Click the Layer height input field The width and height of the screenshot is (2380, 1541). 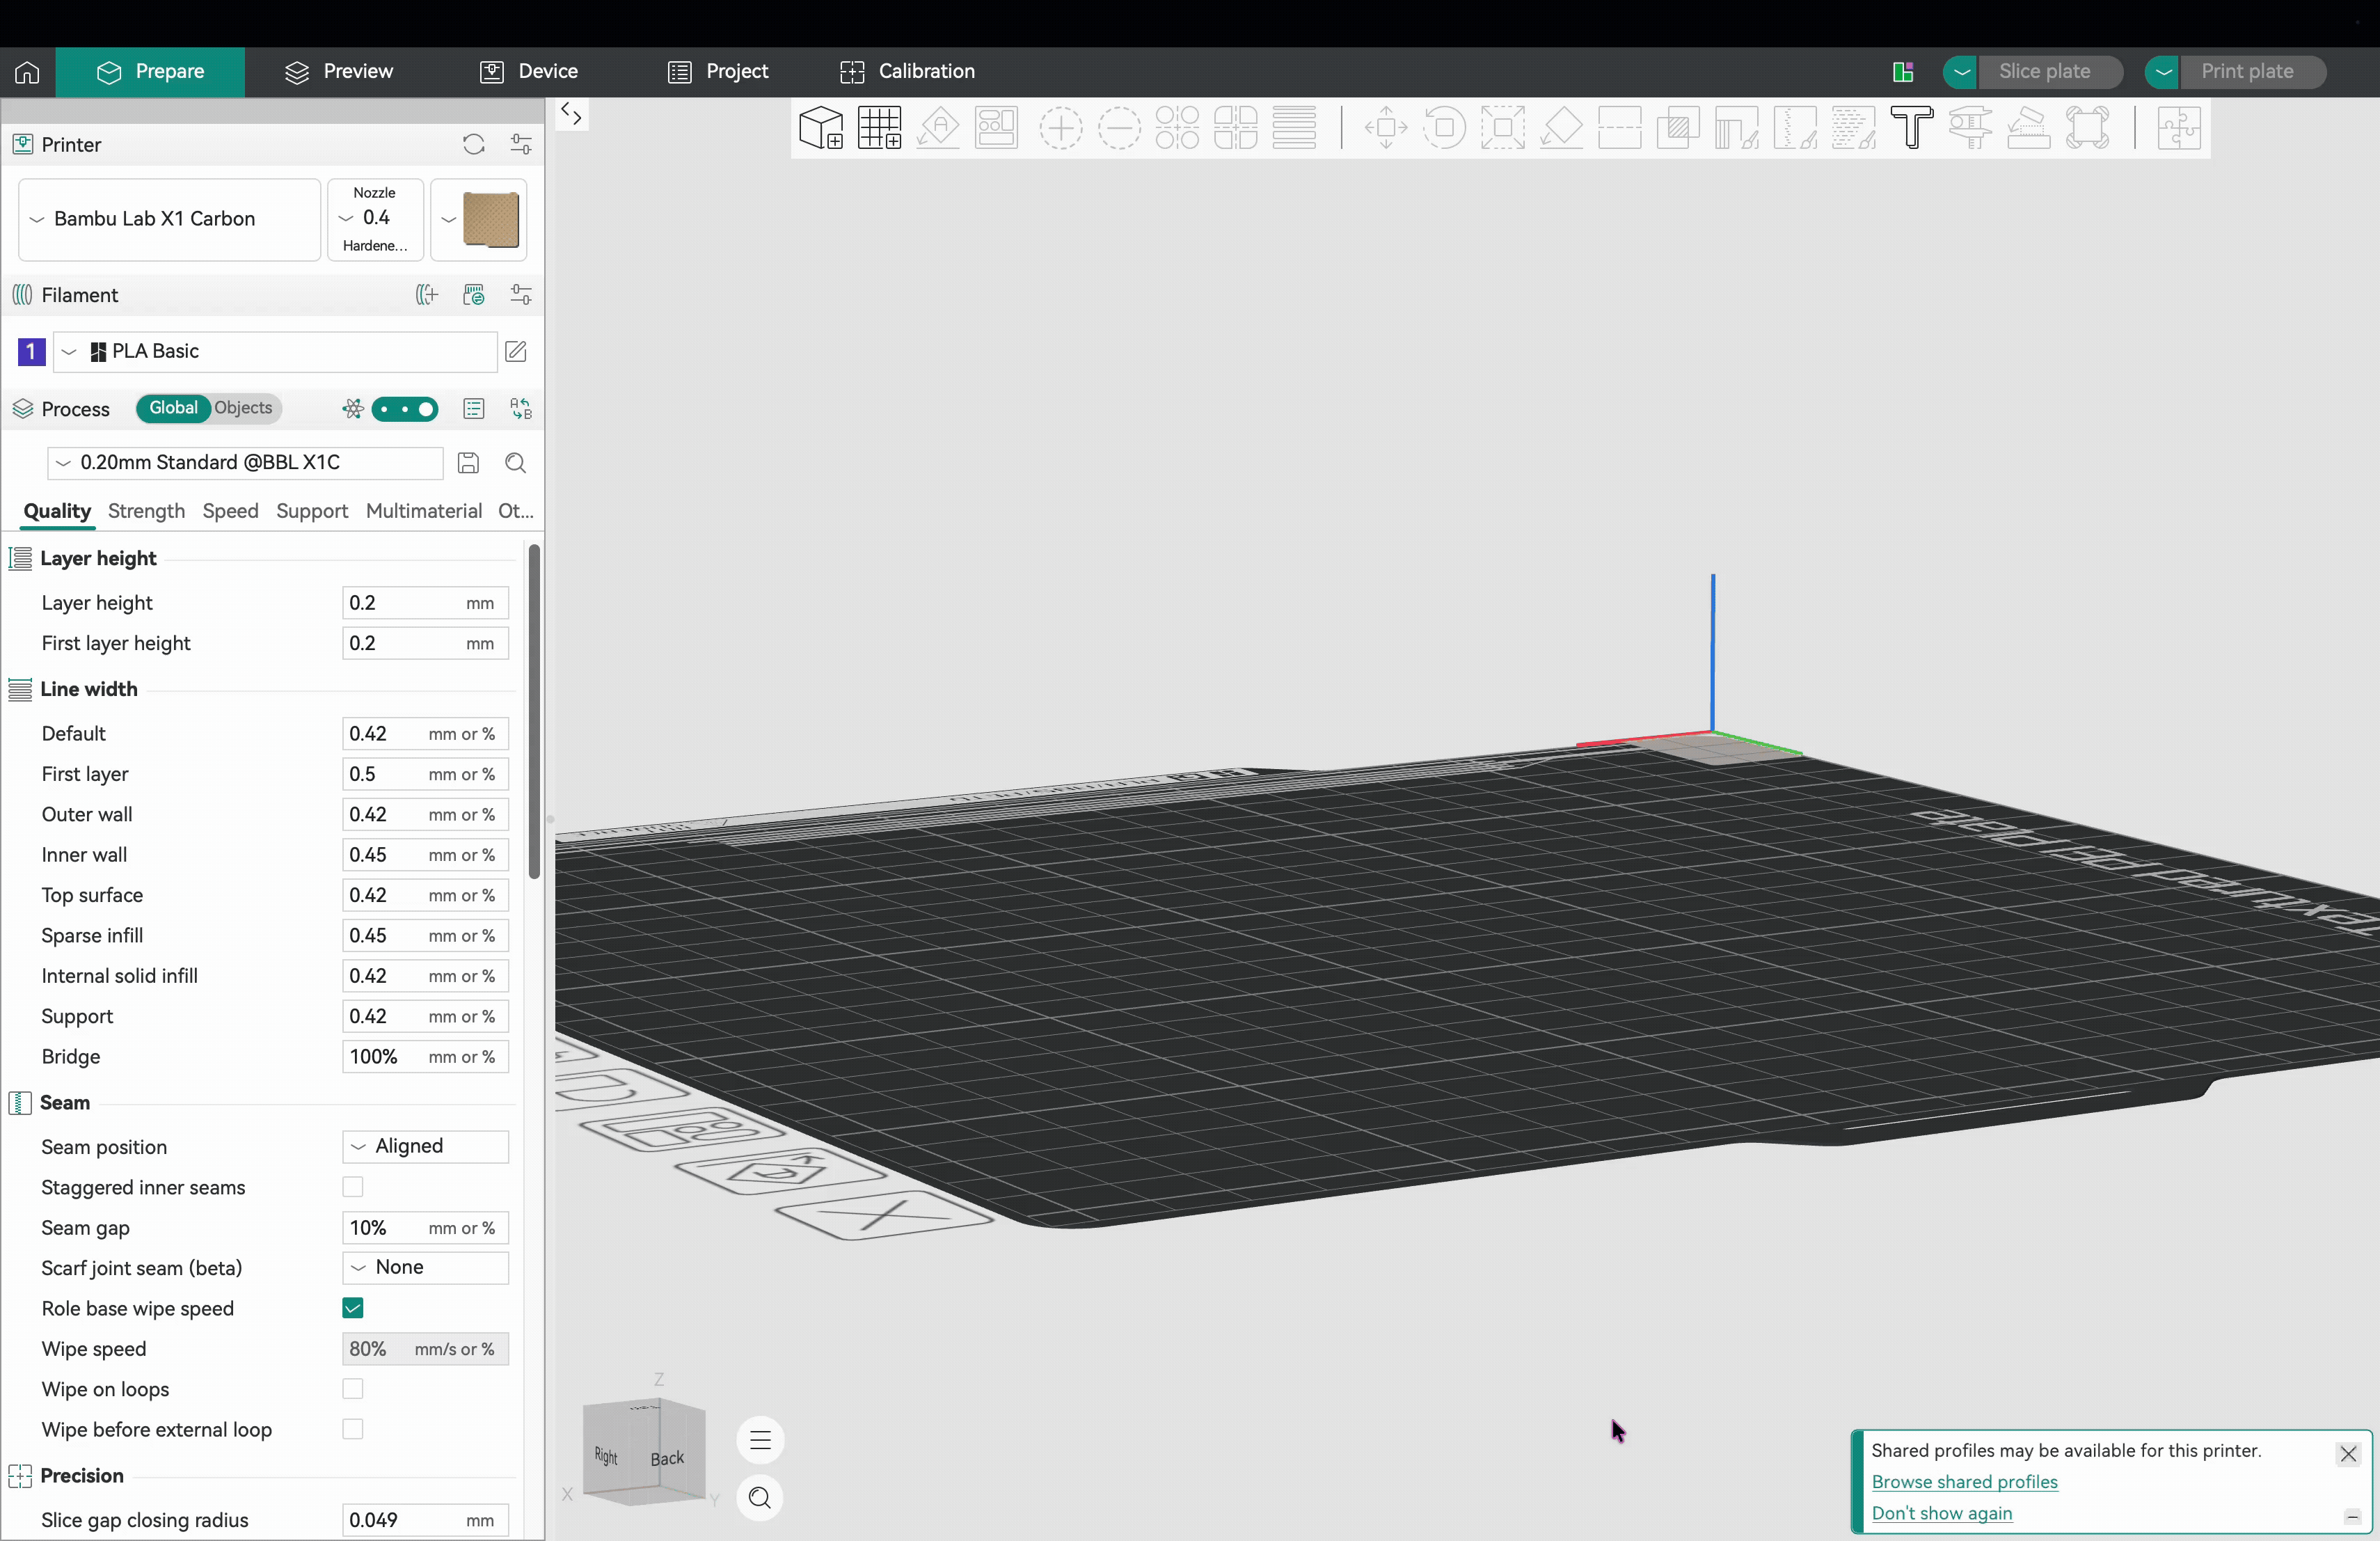425,603
